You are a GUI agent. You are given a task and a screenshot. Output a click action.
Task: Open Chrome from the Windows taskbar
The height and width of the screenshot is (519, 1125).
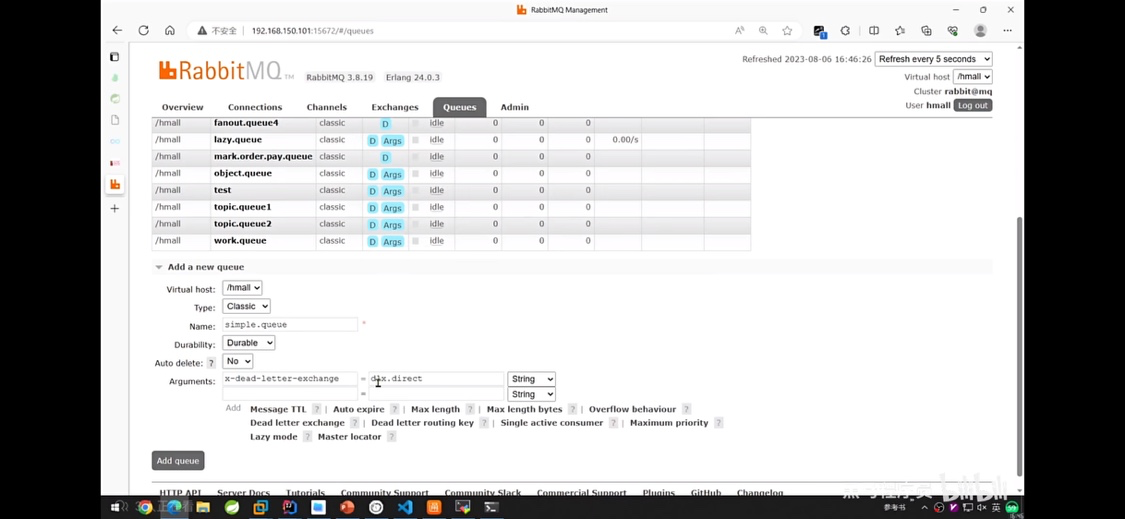tap(144, 508)
